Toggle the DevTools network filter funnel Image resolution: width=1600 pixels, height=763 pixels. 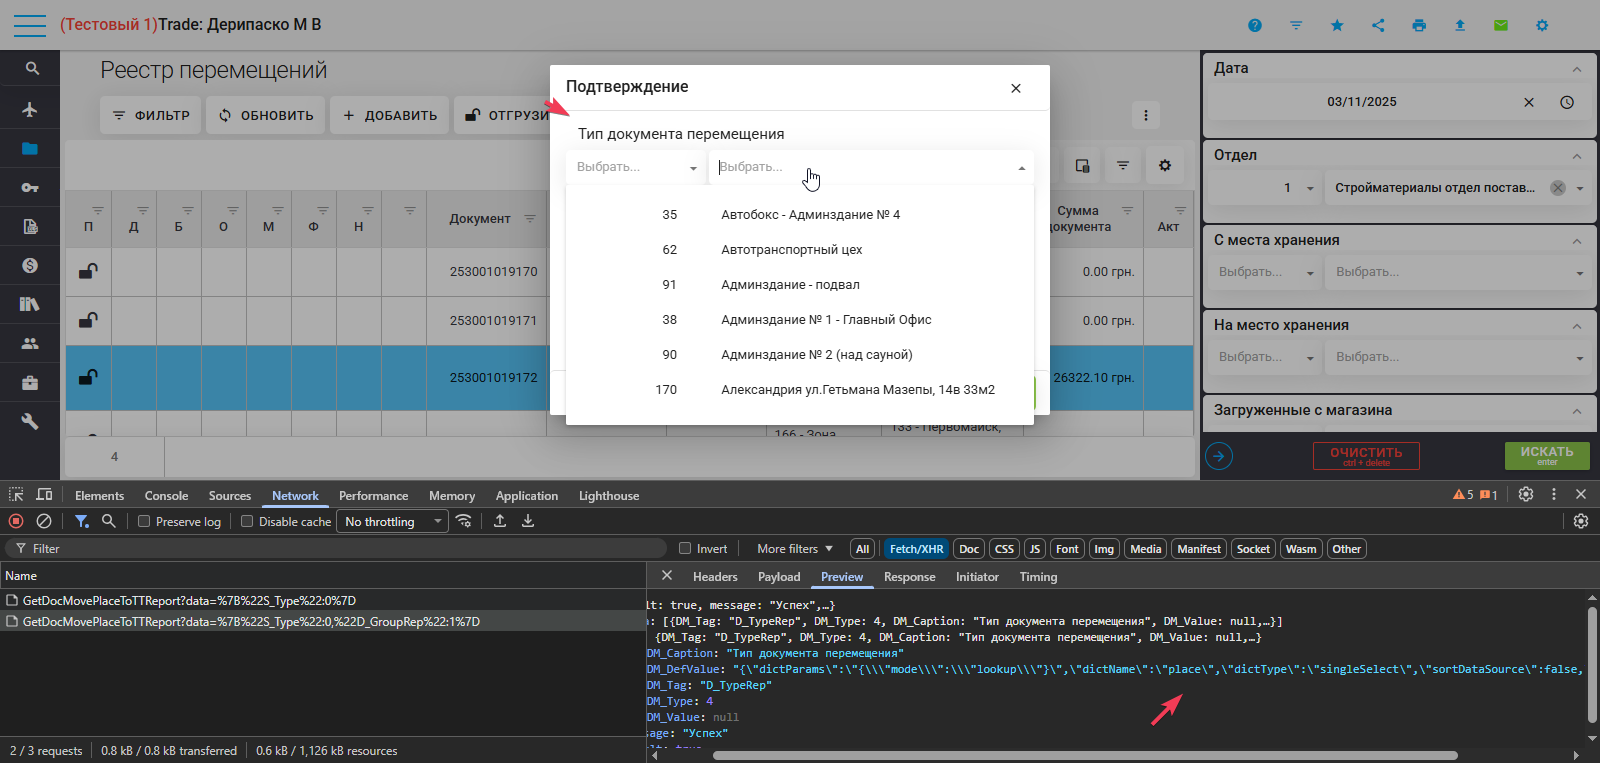(82, 521)
